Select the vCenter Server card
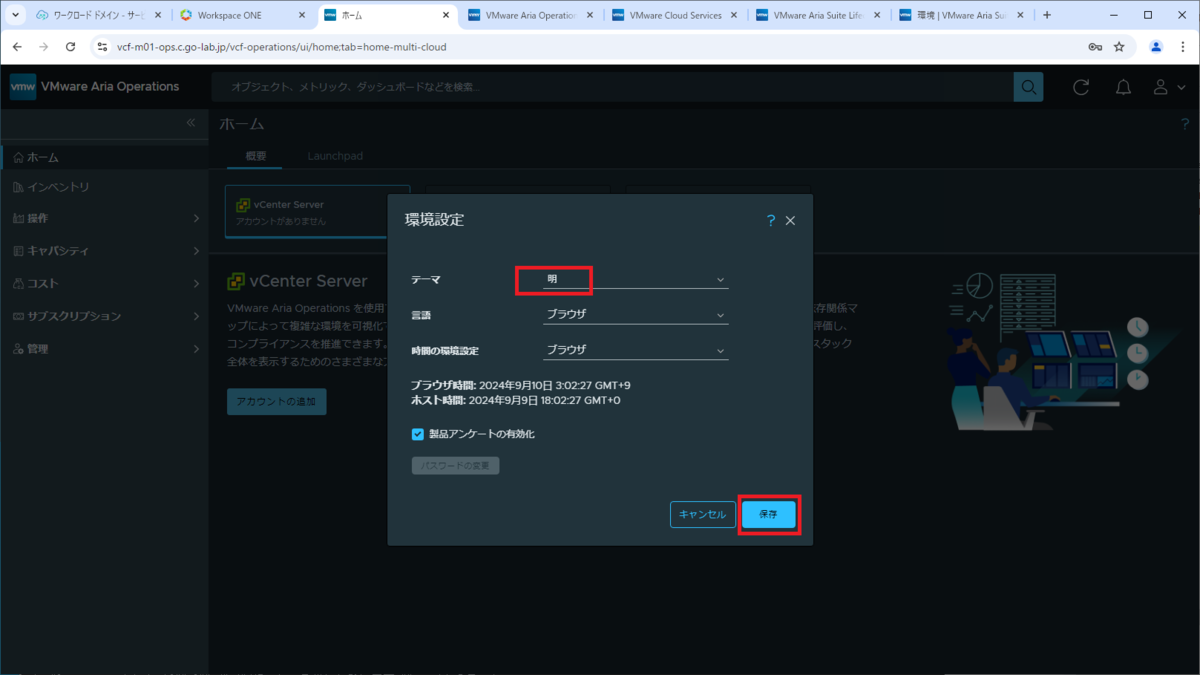The image size is (1200, 675). [318, 211]
